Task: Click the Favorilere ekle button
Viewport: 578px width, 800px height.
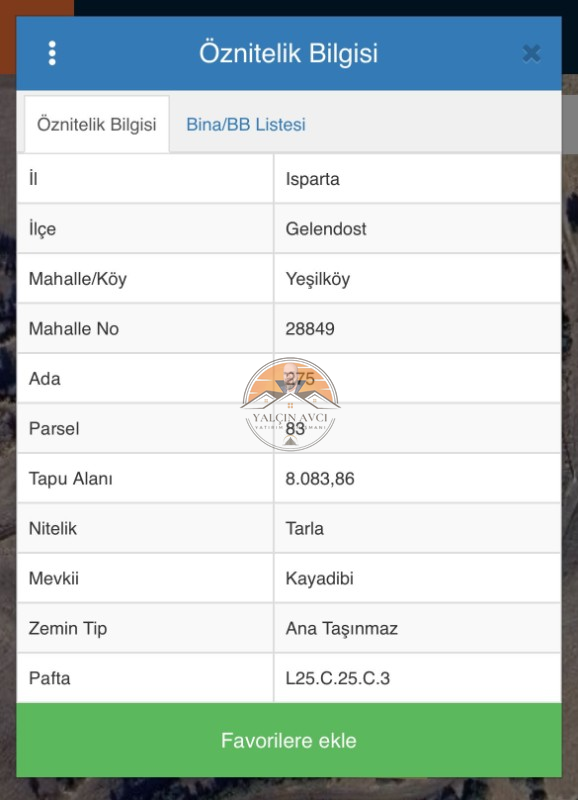Action: pos(289,740)
